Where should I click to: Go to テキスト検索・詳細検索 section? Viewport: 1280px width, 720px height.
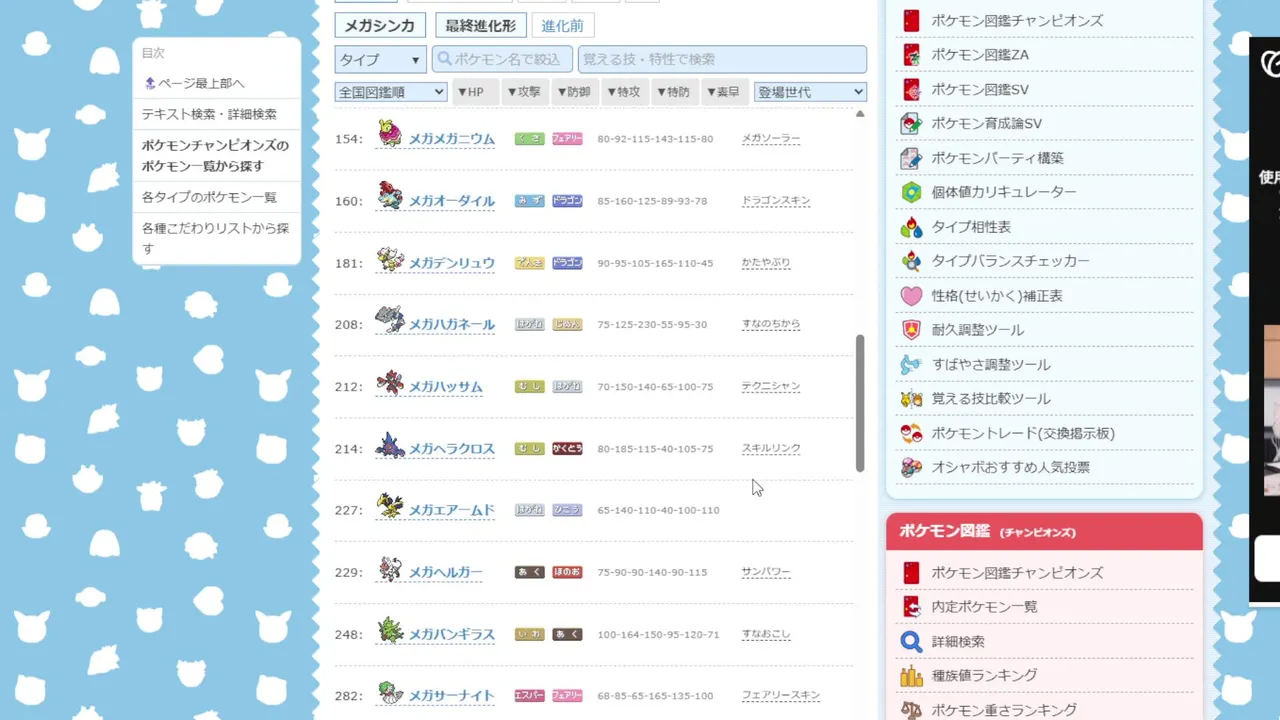pyautogui.click(x=209, y=114)
